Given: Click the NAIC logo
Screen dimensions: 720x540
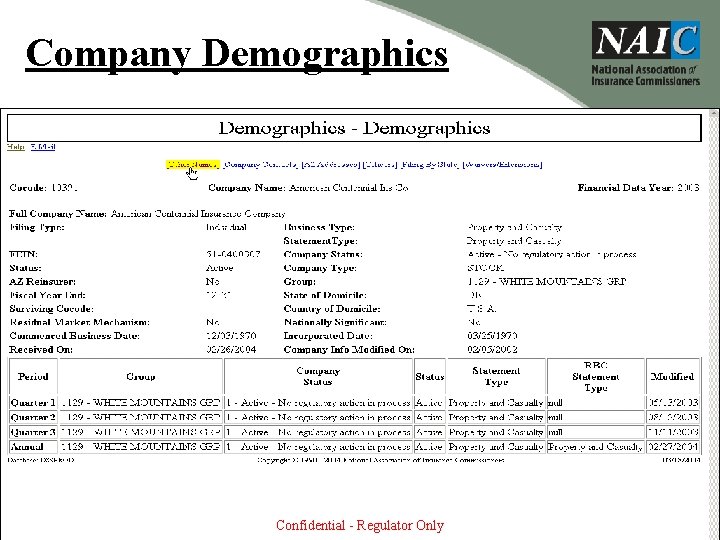Looking at the screenshot, I should coord(646,53).
